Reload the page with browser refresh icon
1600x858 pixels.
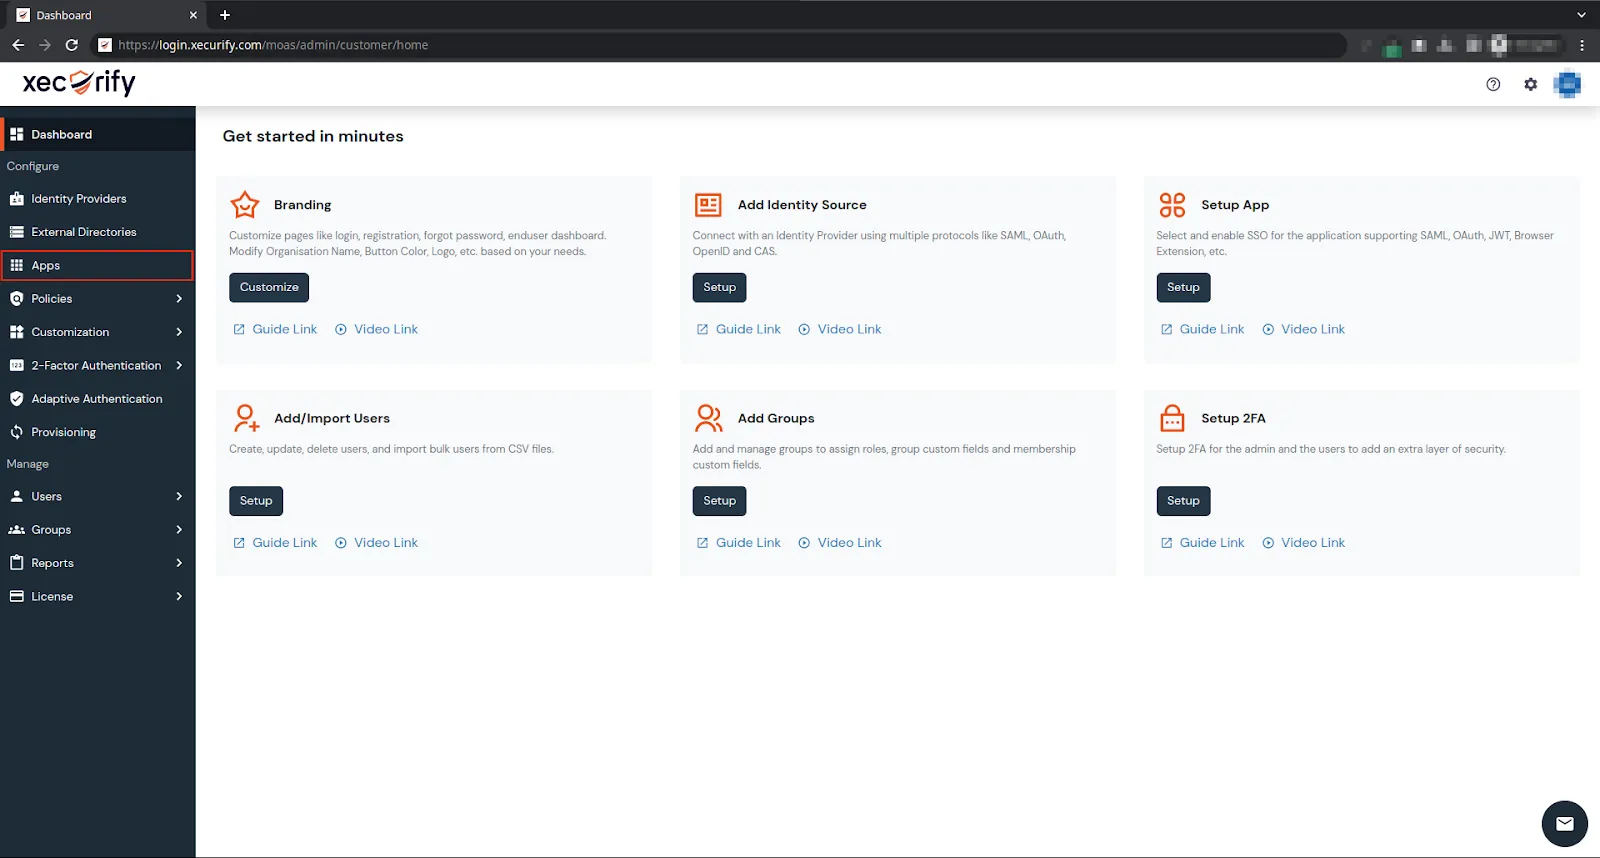coord(72,45)
